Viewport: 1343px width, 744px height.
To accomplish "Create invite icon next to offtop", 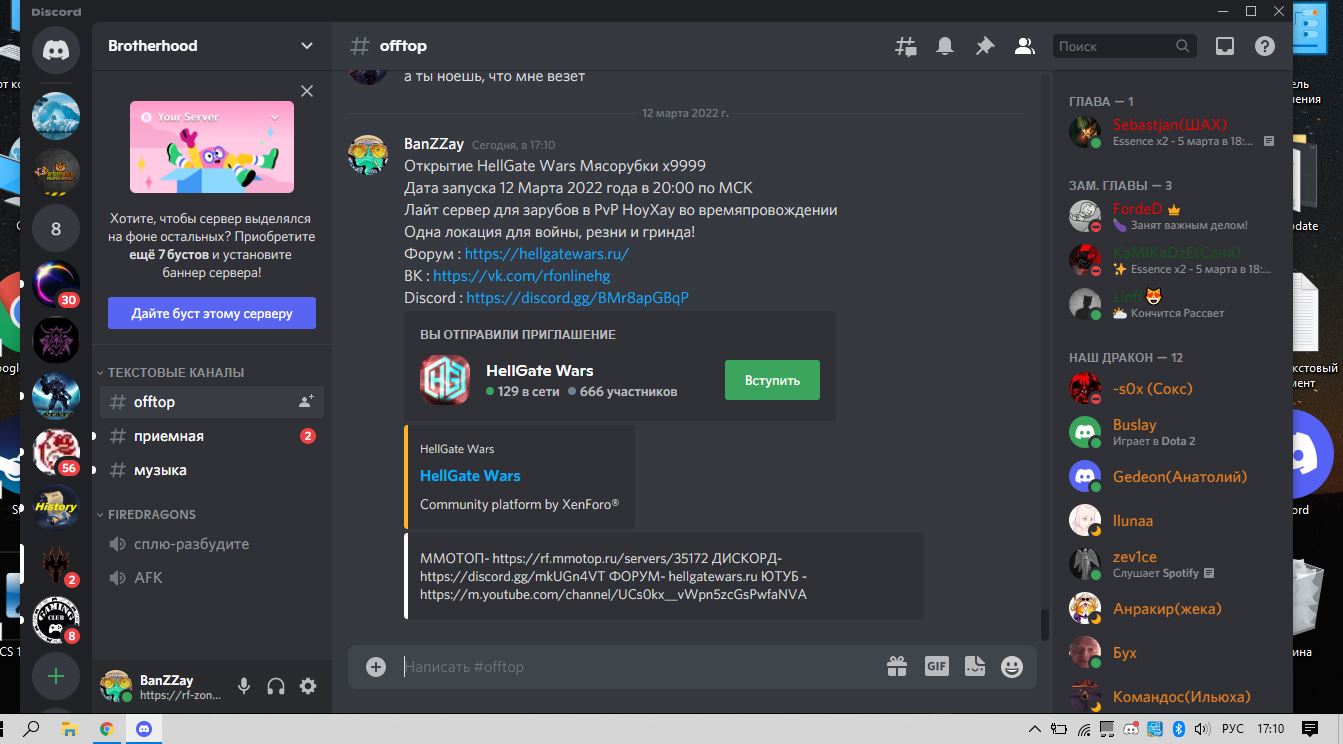I will pos(306,402).
